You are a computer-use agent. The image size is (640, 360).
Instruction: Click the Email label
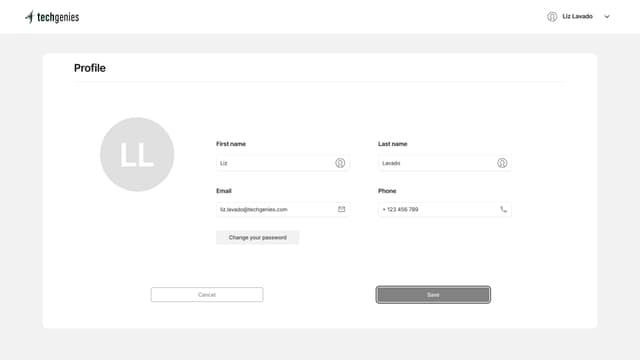224,191
